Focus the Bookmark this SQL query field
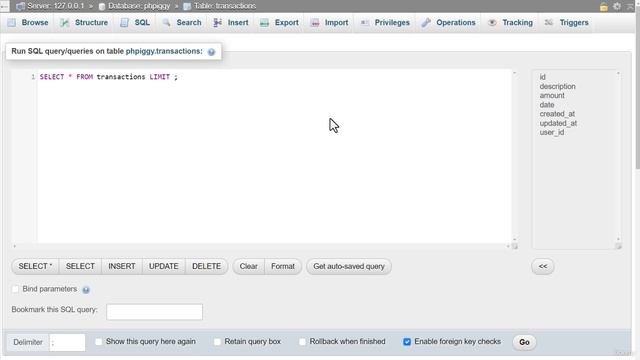 (x=154, y=312)
